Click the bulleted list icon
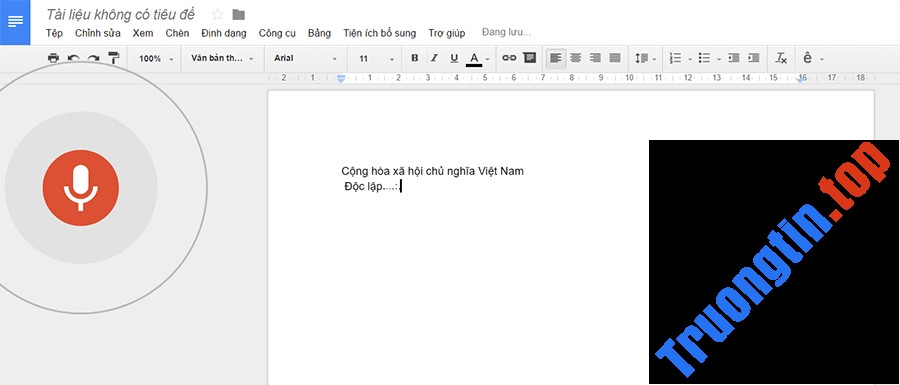The height and width of the screenshot is (385, 900). click(x=704, y=59)
